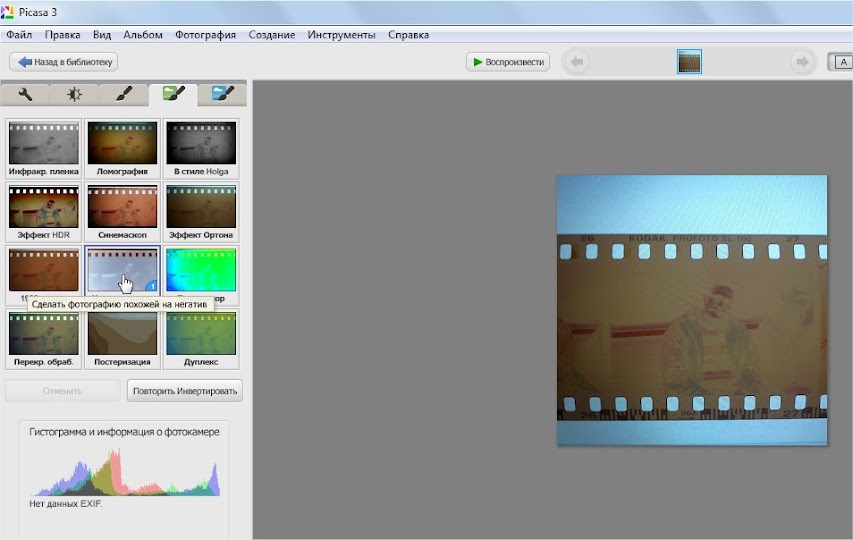Viewport: 853px width, 540px height.
Task: Click the color histogram graph
Action: point(127,472)
